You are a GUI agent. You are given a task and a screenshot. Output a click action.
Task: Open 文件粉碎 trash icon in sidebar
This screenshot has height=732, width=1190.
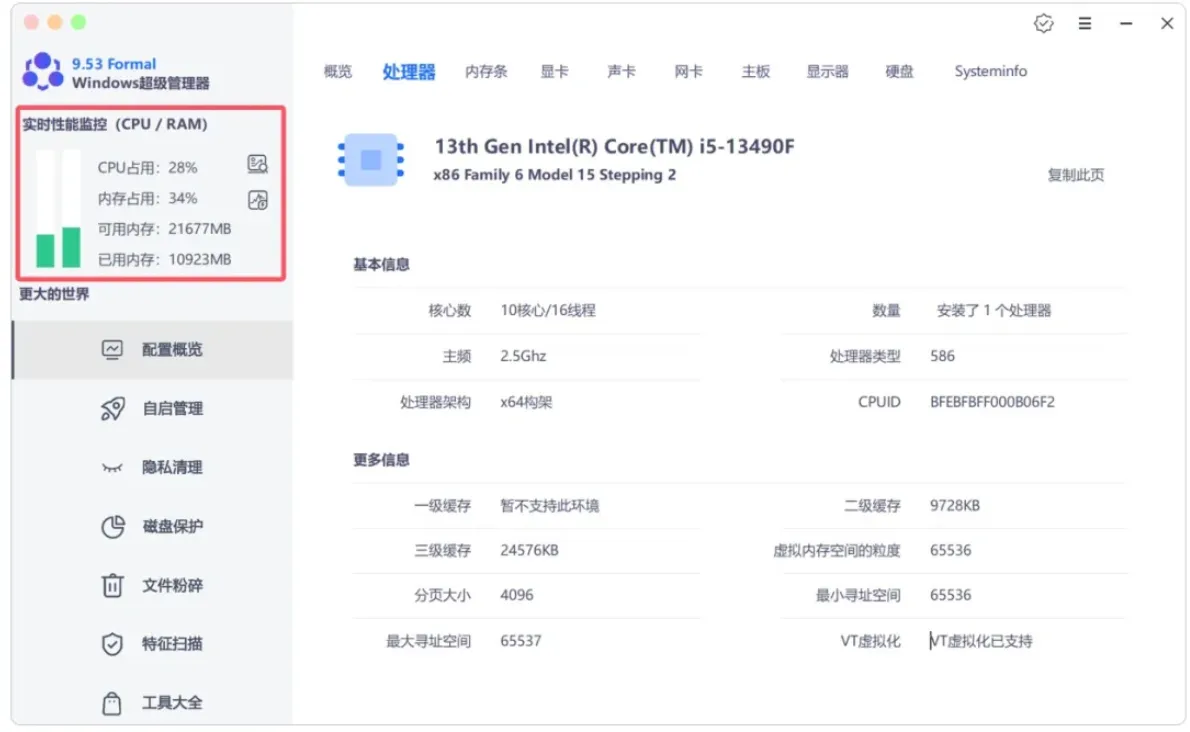point(112,585)
